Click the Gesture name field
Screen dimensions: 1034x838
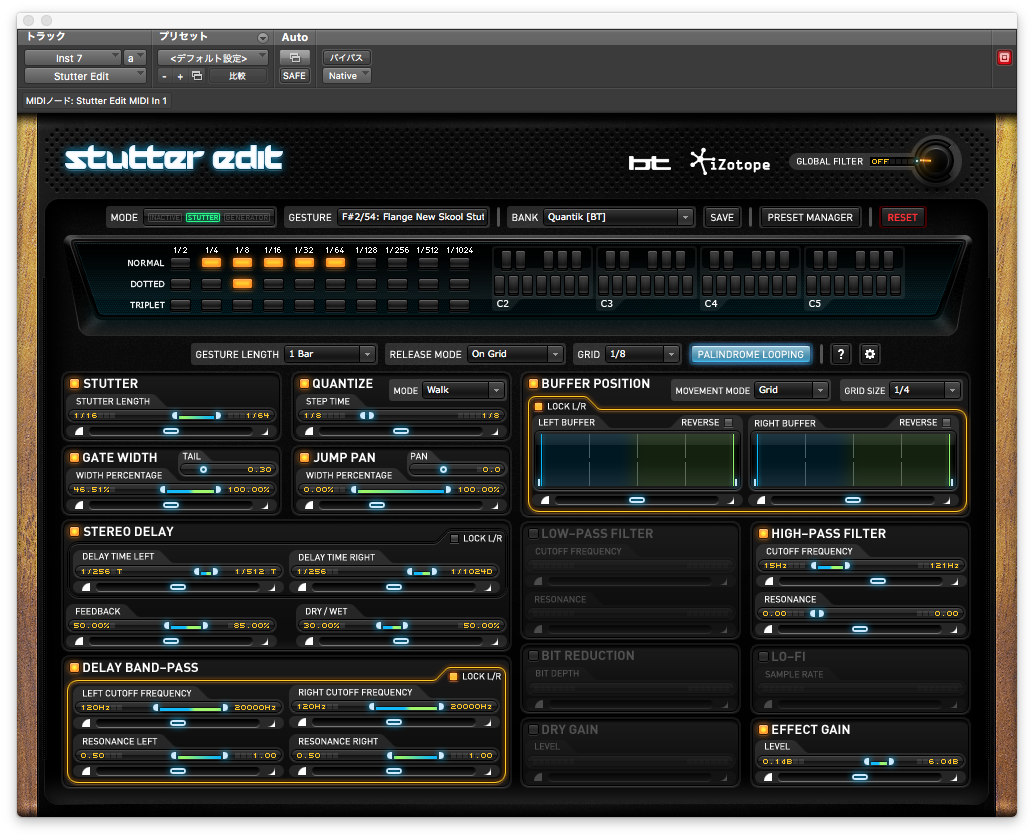413,217
